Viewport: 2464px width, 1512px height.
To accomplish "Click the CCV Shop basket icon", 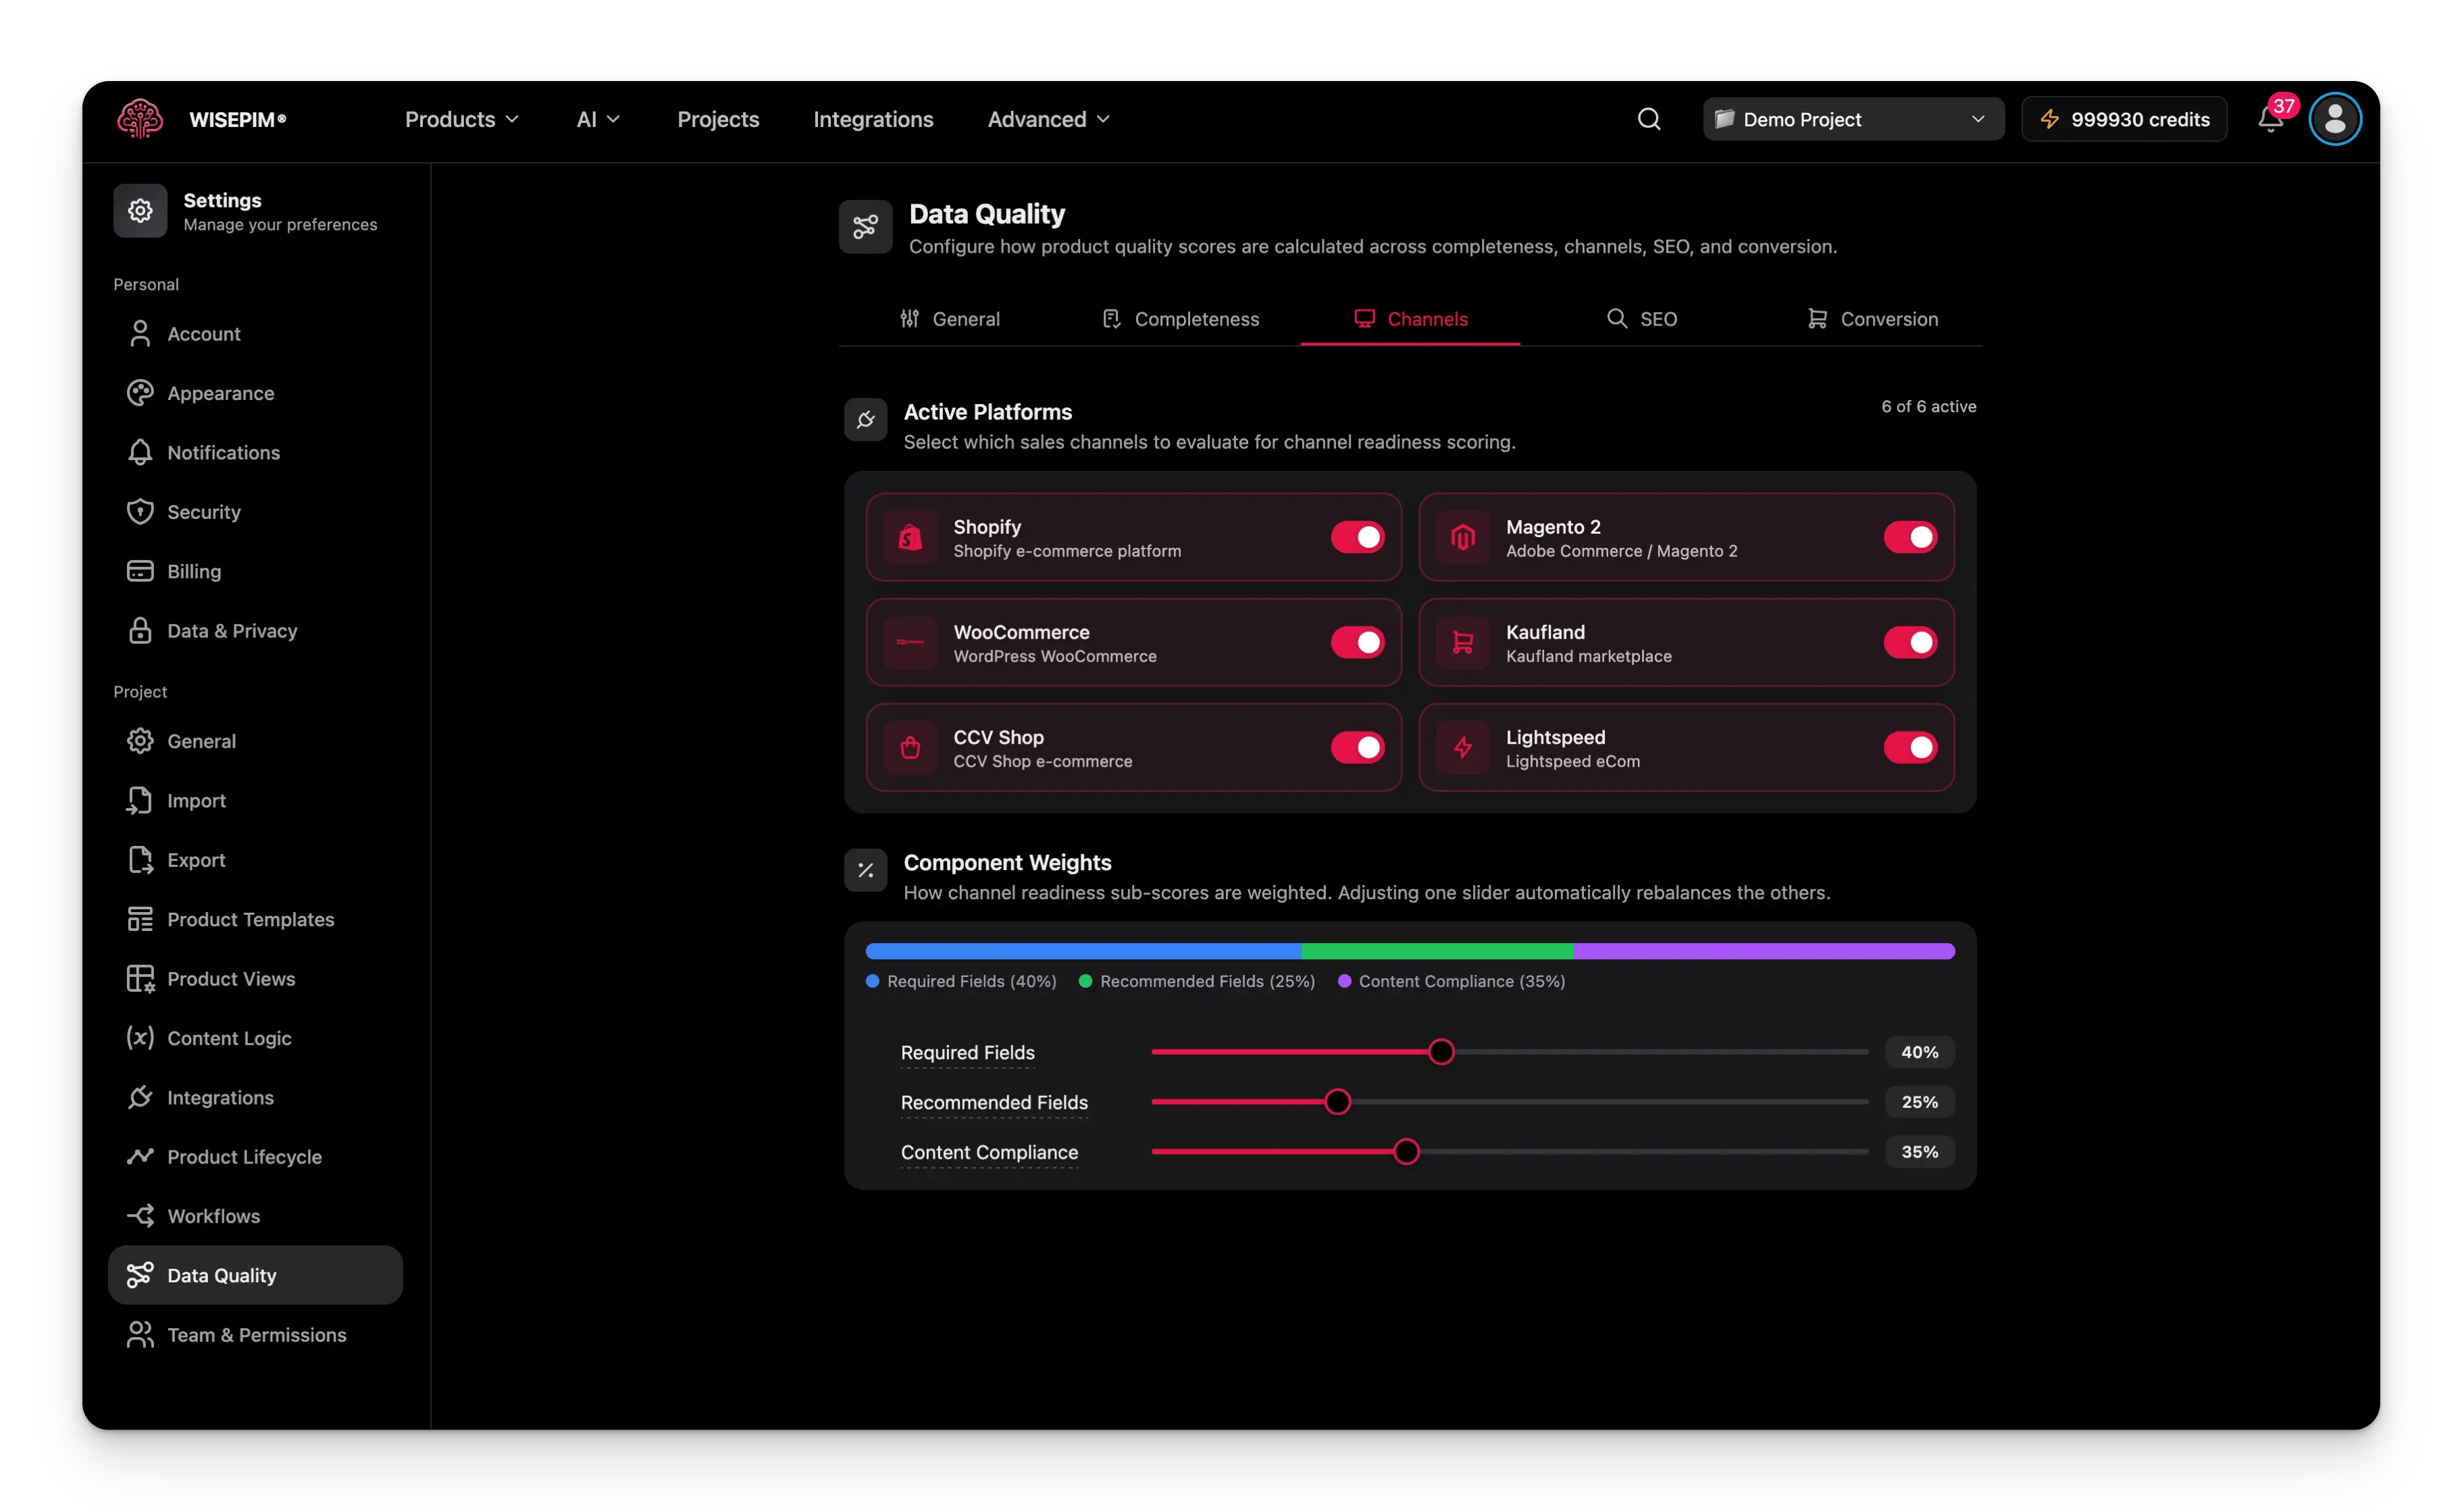I will click(x=910, y=747).
